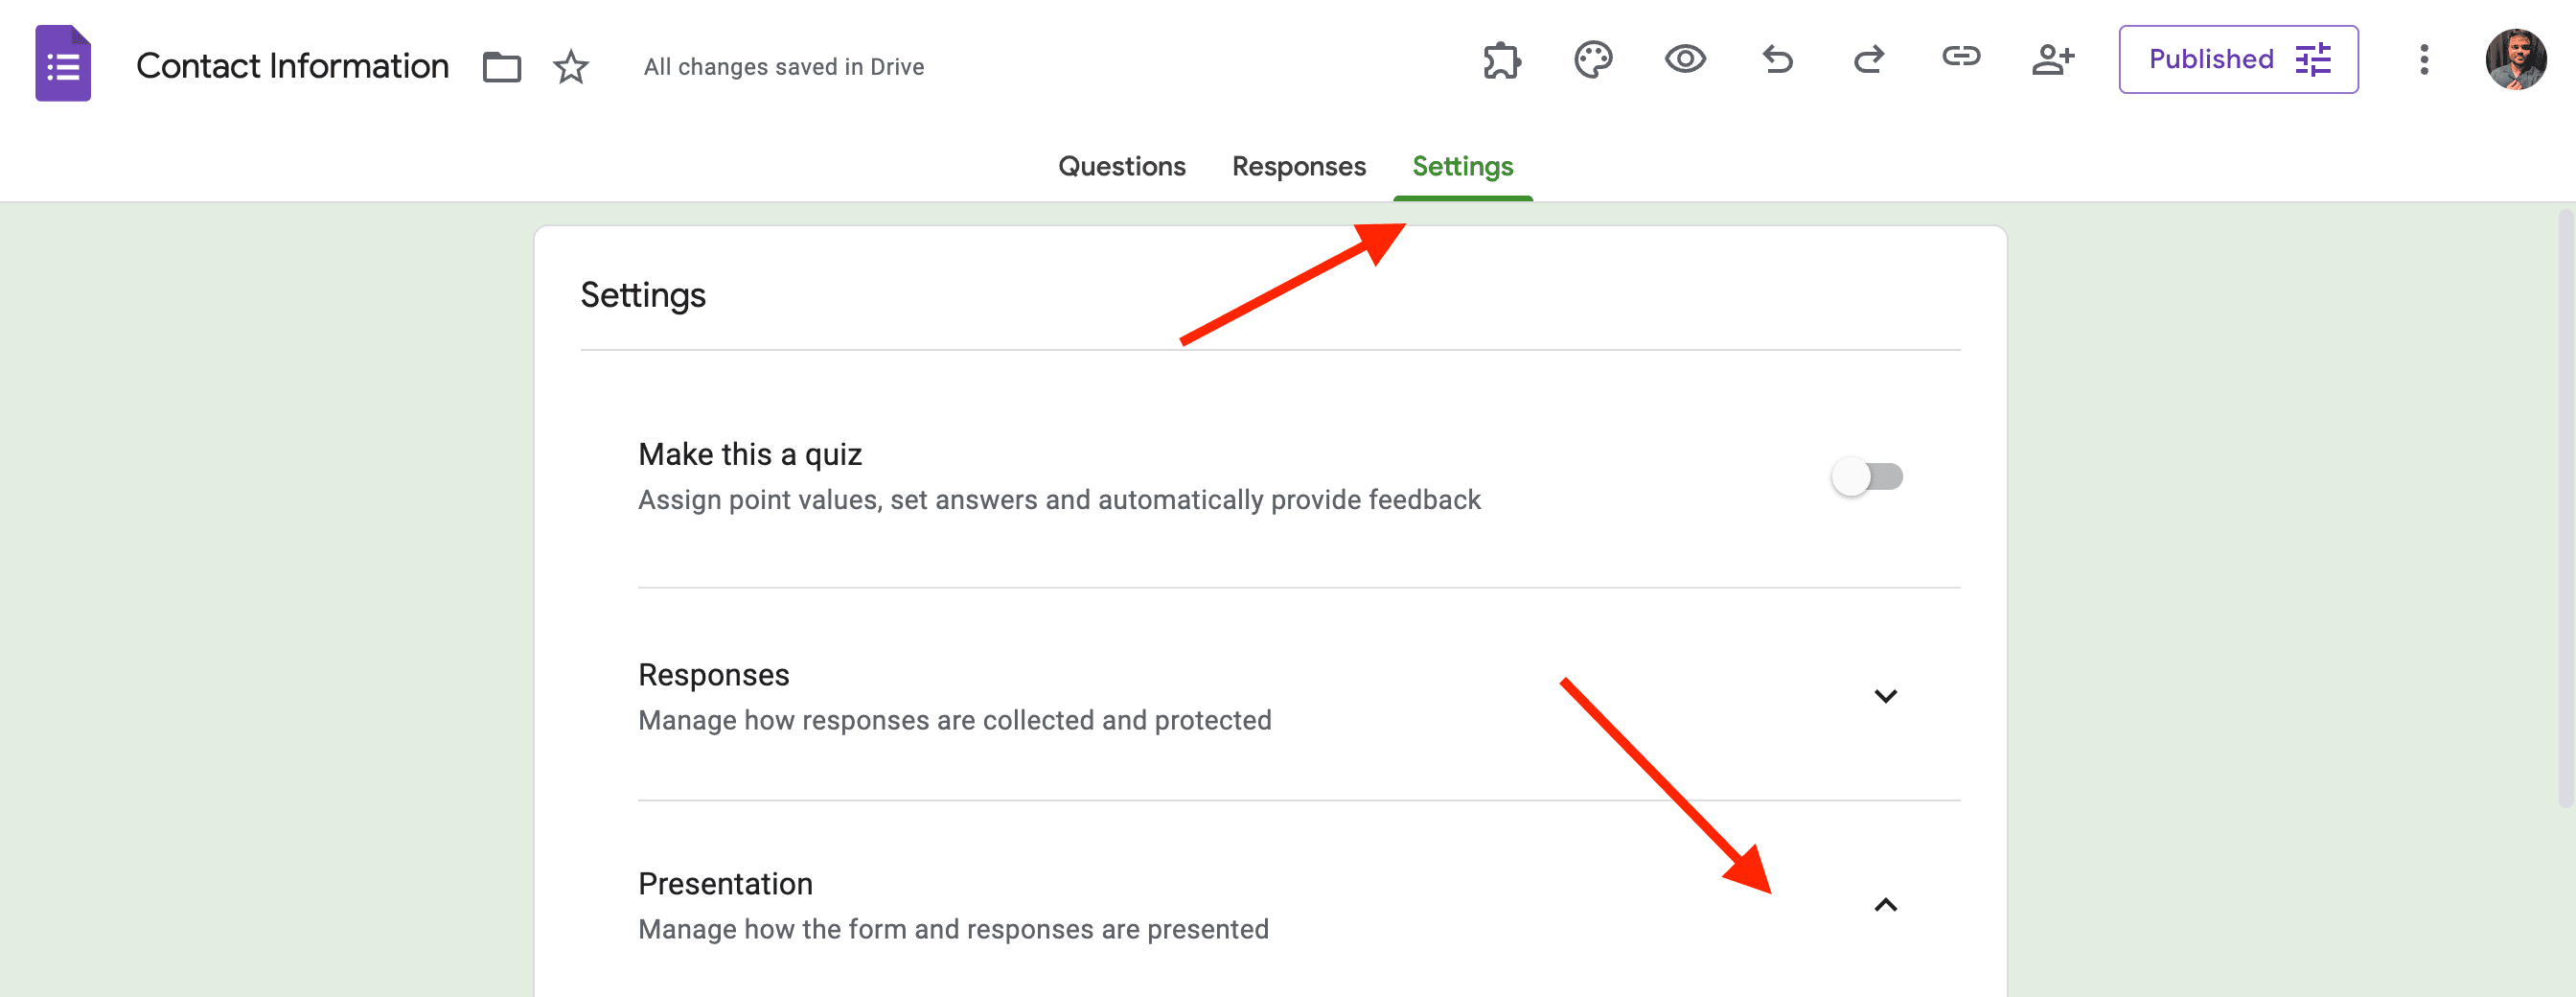The height and width of the screenshot is (997, 2576).
Task: Star the Contact Information form
Action: click(571, 67)
